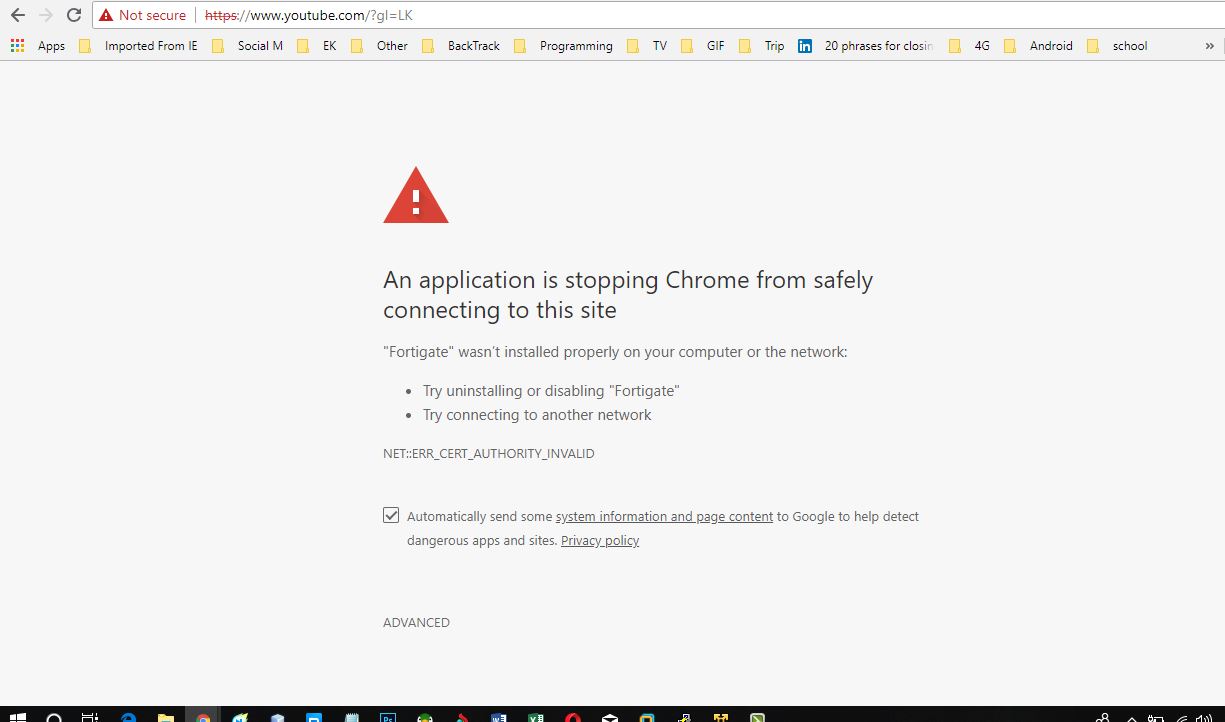This screenshot has height=722, width=1225.
Task: Go back using the browser back arrow
Action: [17, 15]
